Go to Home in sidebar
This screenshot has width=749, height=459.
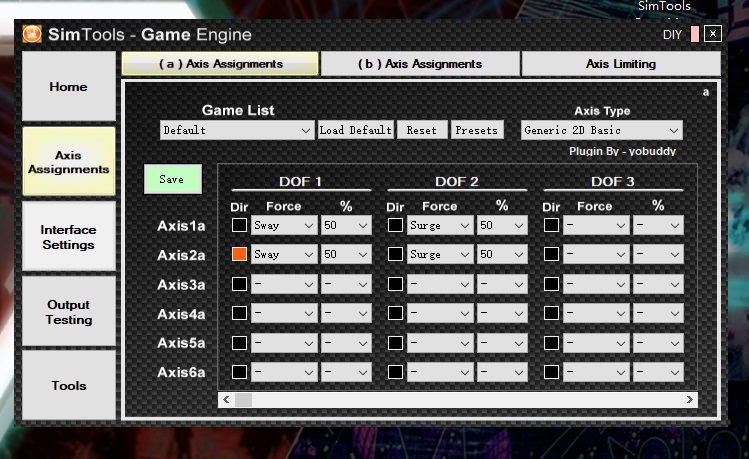coord(68,86)
